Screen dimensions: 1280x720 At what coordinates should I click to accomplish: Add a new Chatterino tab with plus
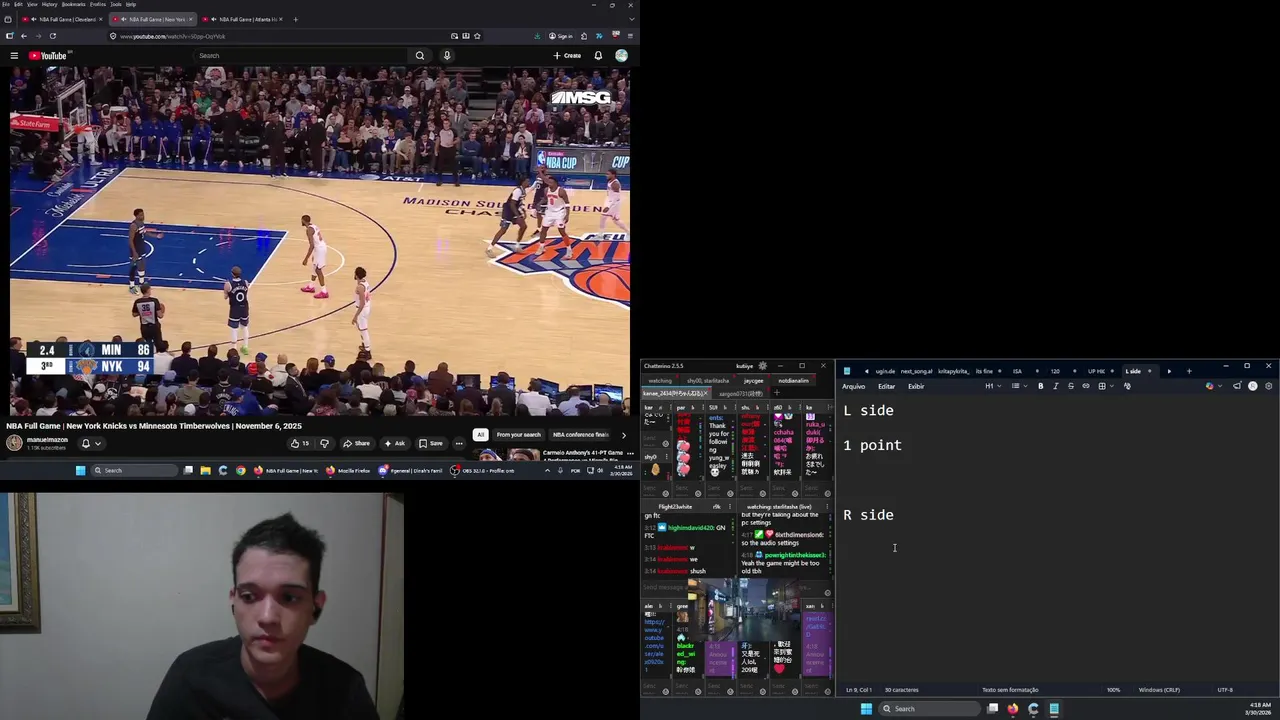click(x=776, y=393)
